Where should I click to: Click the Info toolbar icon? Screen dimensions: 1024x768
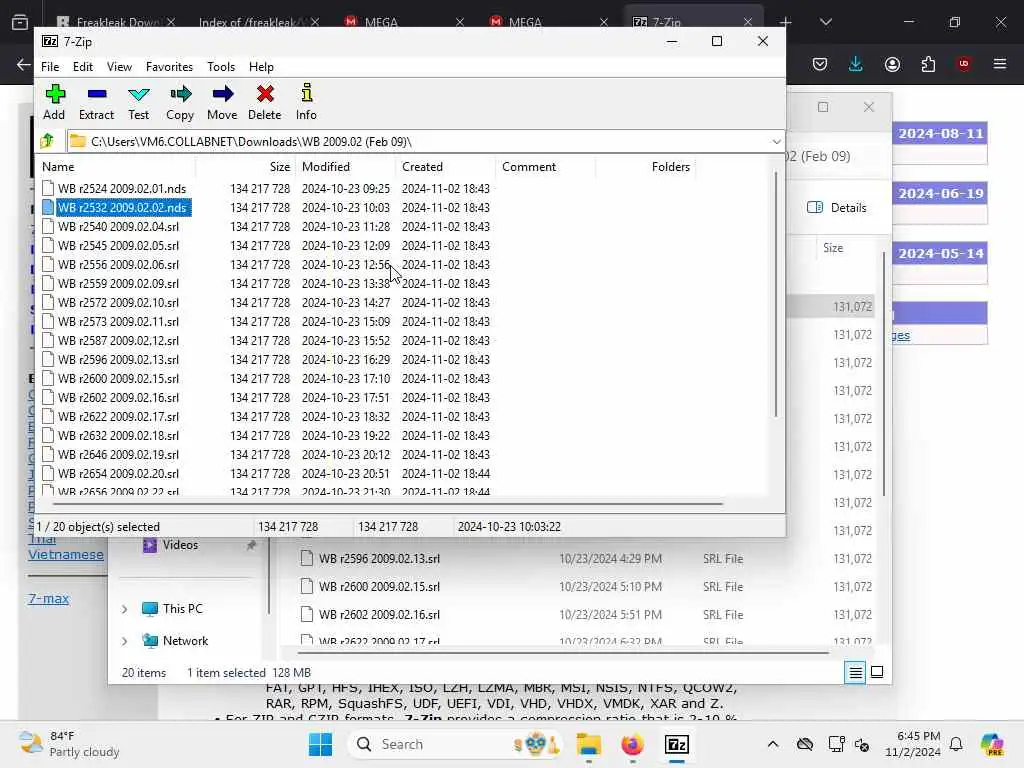[306, 103]
